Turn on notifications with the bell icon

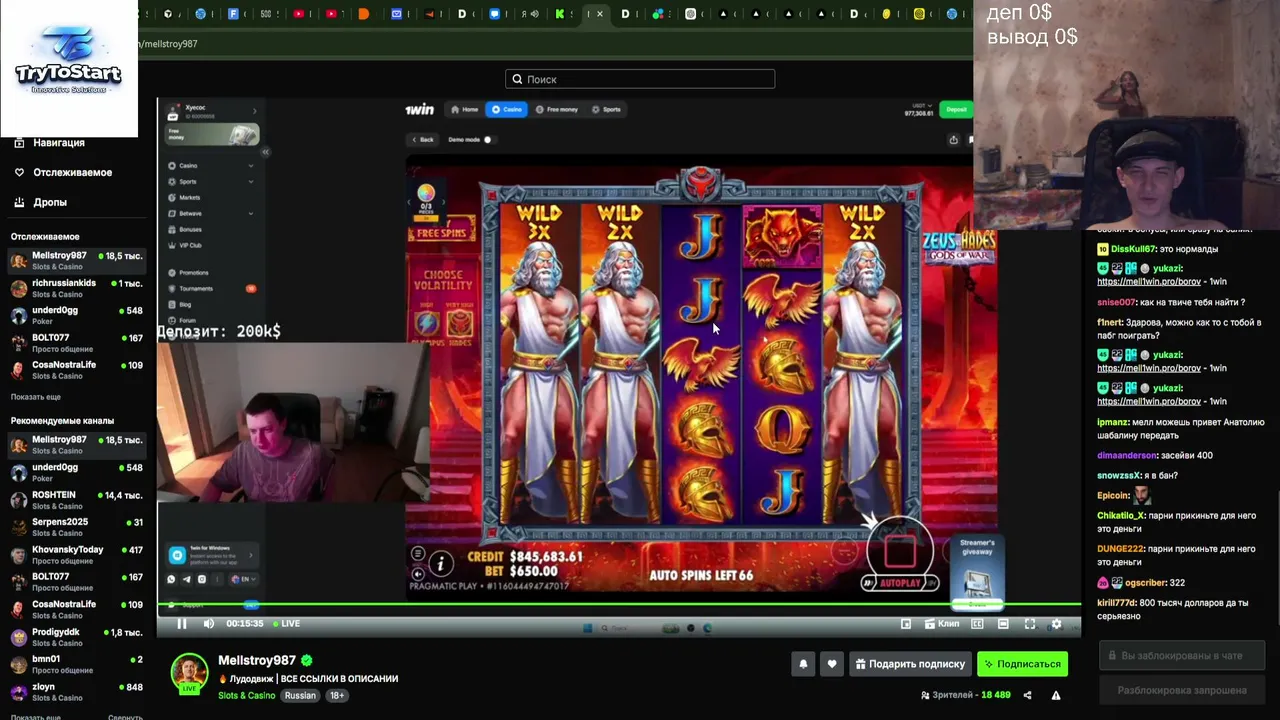pos(803,664)
